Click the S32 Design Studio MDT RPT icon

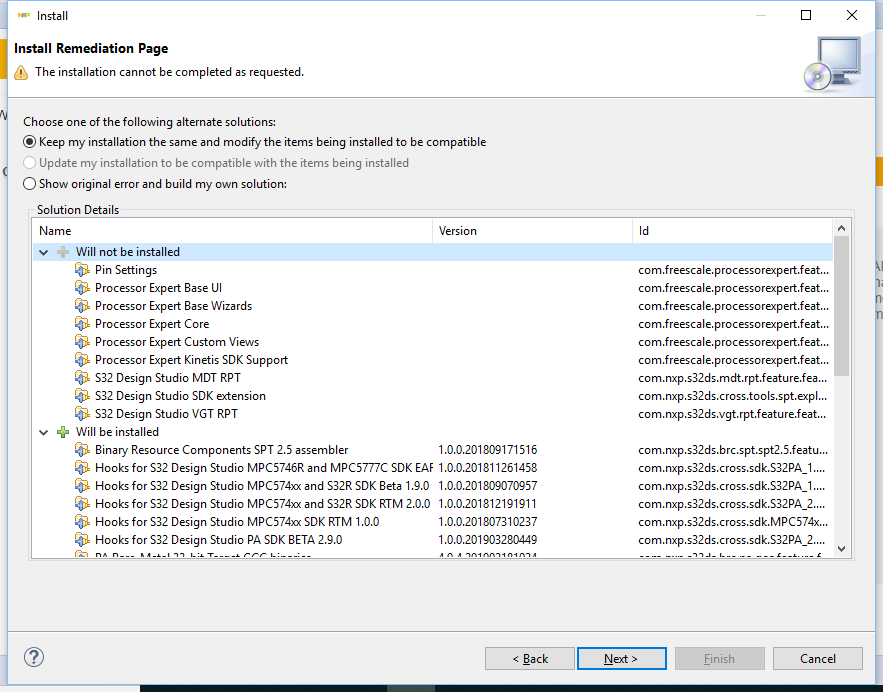coord(82,378)
